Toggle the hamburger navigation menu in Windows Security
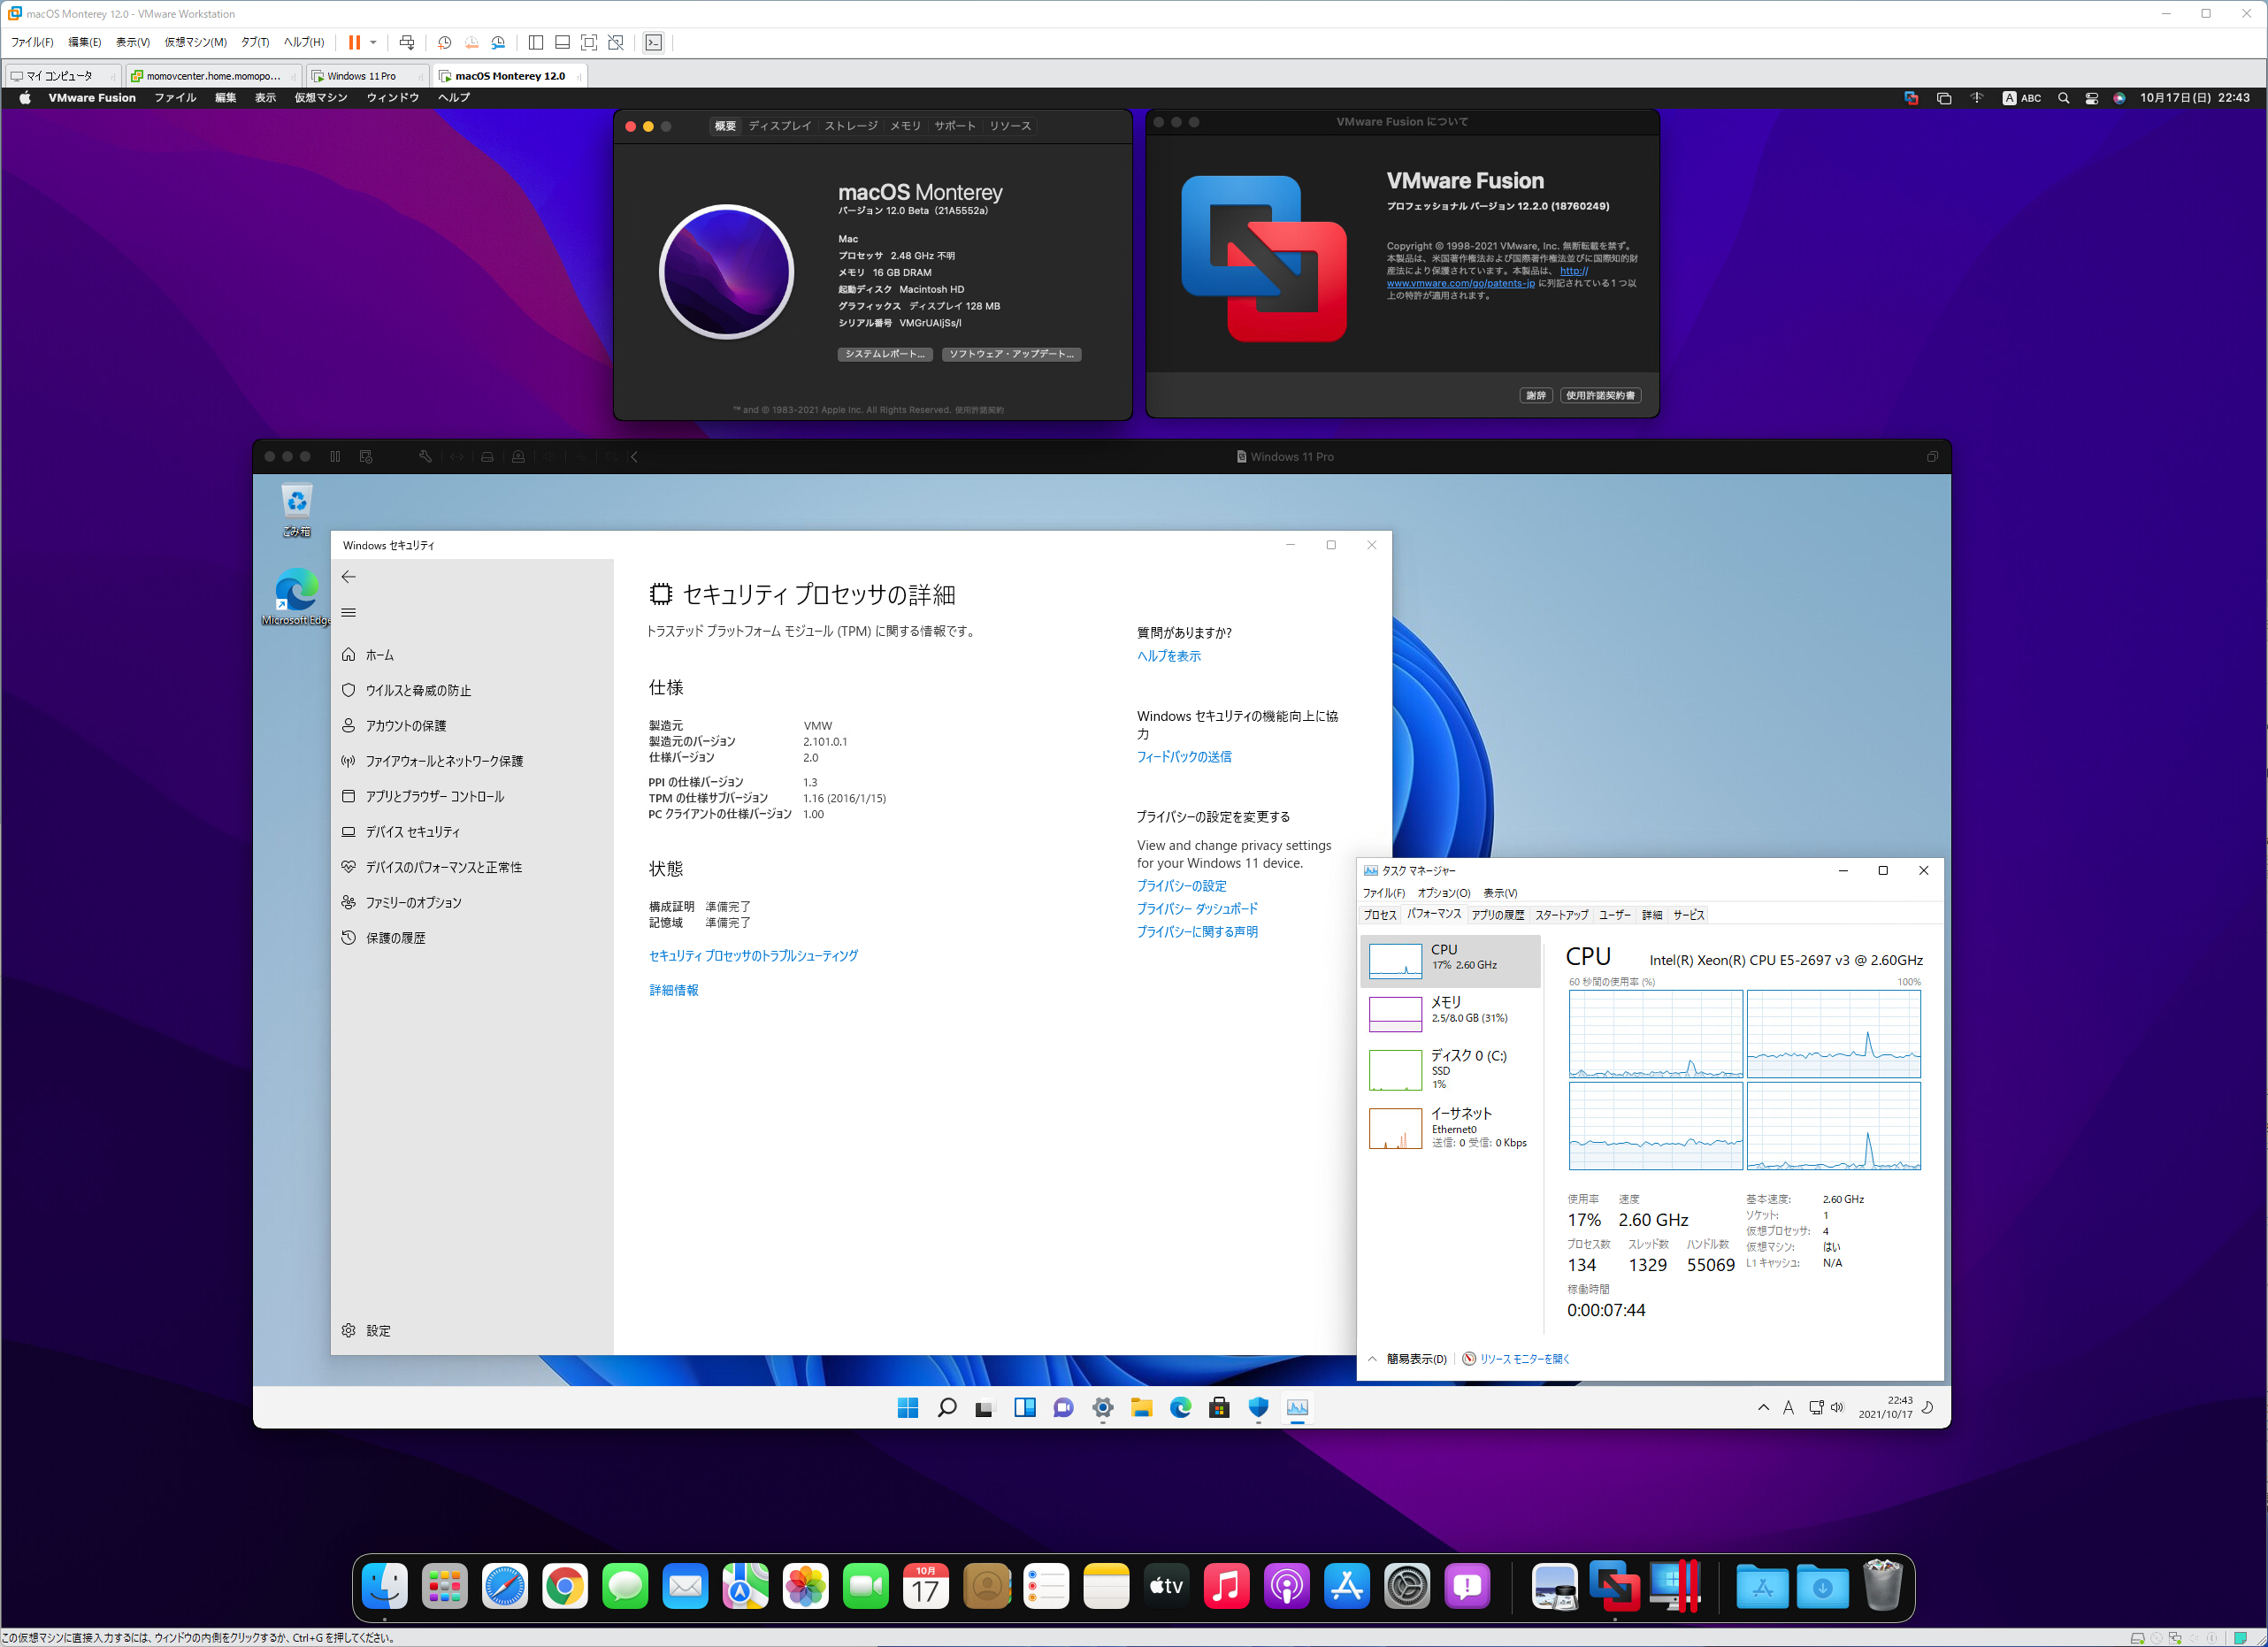Viewport: 2268px width, 1647px height. tap(349, 613)
